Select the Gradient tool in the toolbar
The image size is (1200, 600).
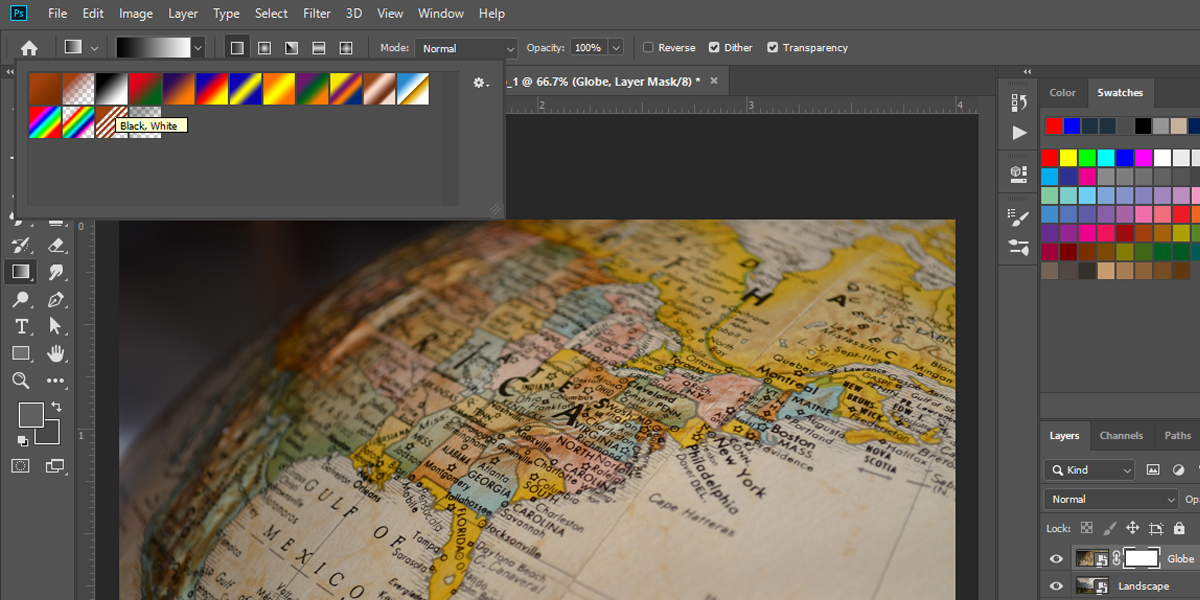[x=20, y=272]
